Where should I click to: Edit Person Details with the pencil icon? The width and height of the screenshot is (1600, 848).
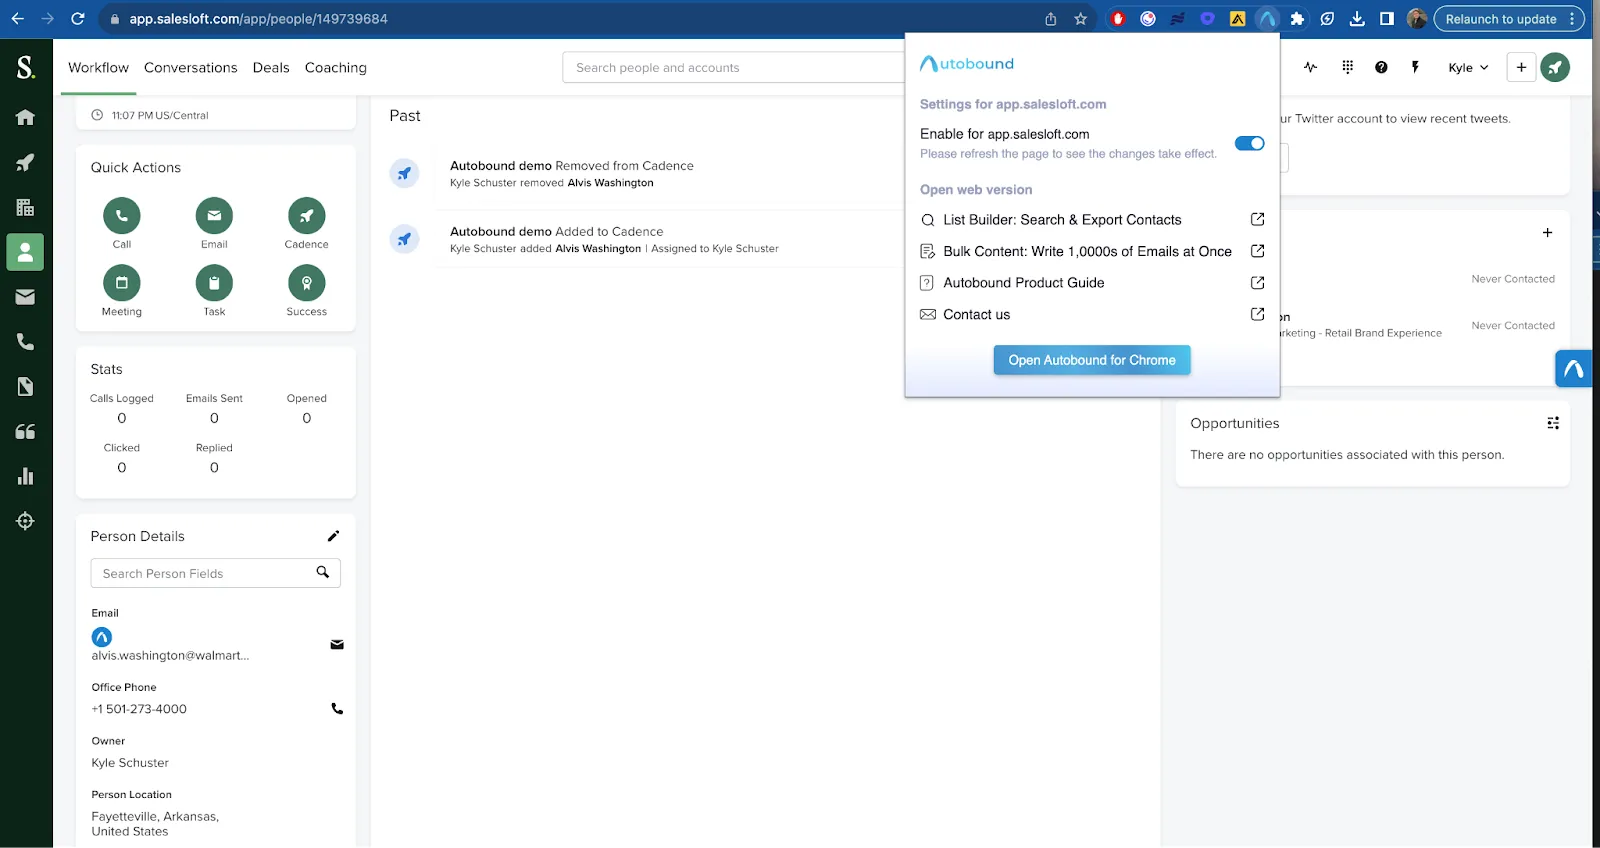click(334, 536)
